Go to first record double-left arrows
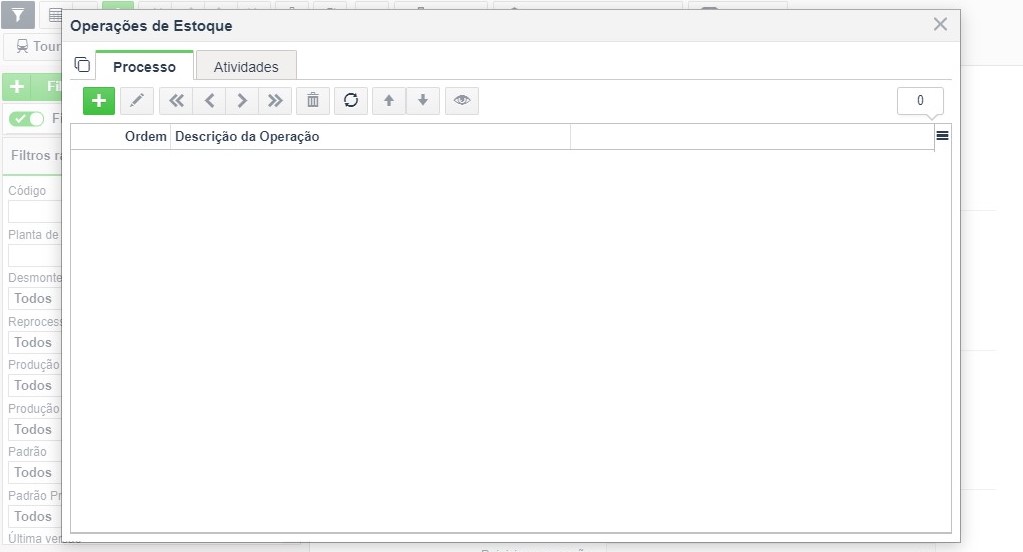The width and height of the screenshot is (1023, 552). 176,100
